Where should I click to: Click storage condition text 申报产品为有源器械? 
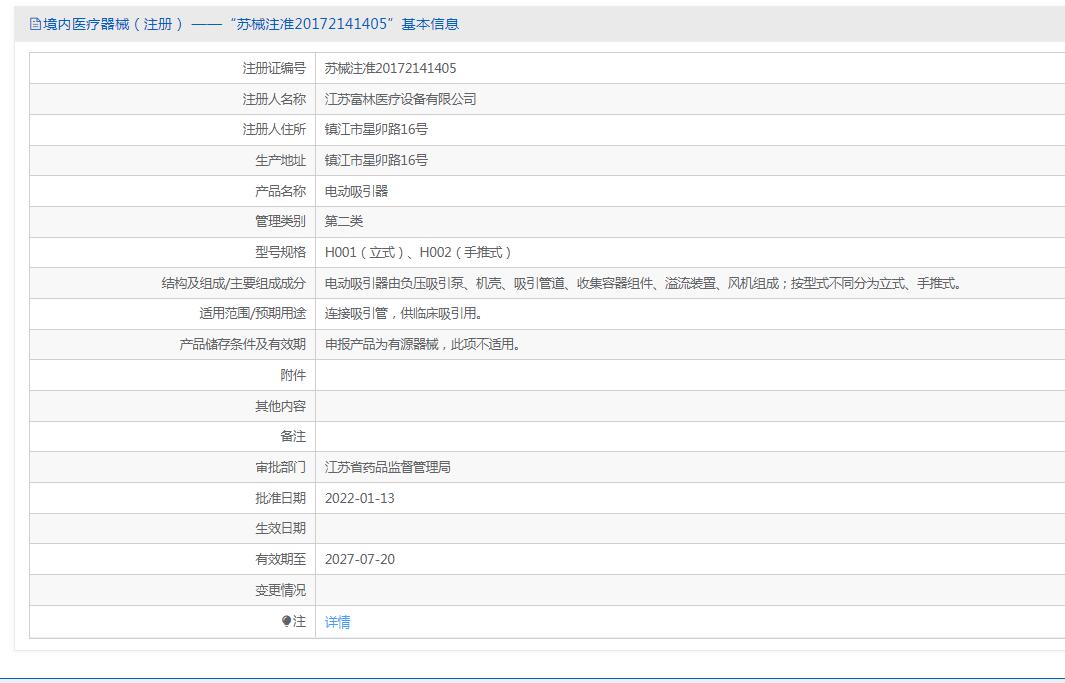click(422, 344)
